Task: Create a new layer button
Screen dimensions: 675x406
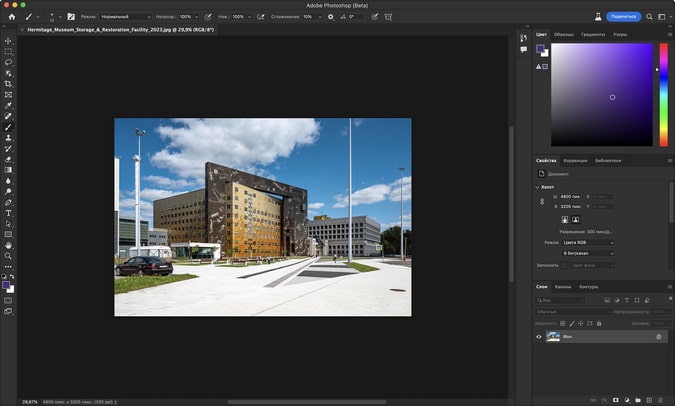Action: (649, 400)
